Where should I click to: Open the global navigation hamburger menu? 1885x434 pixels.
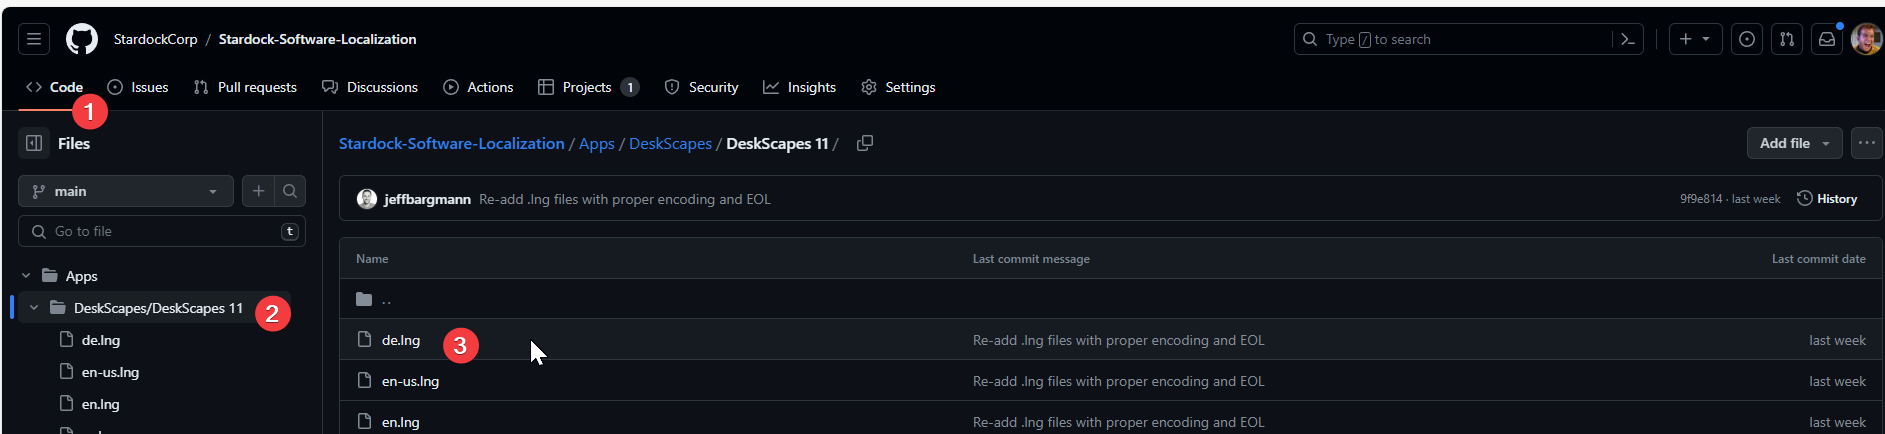pos(34,39)
